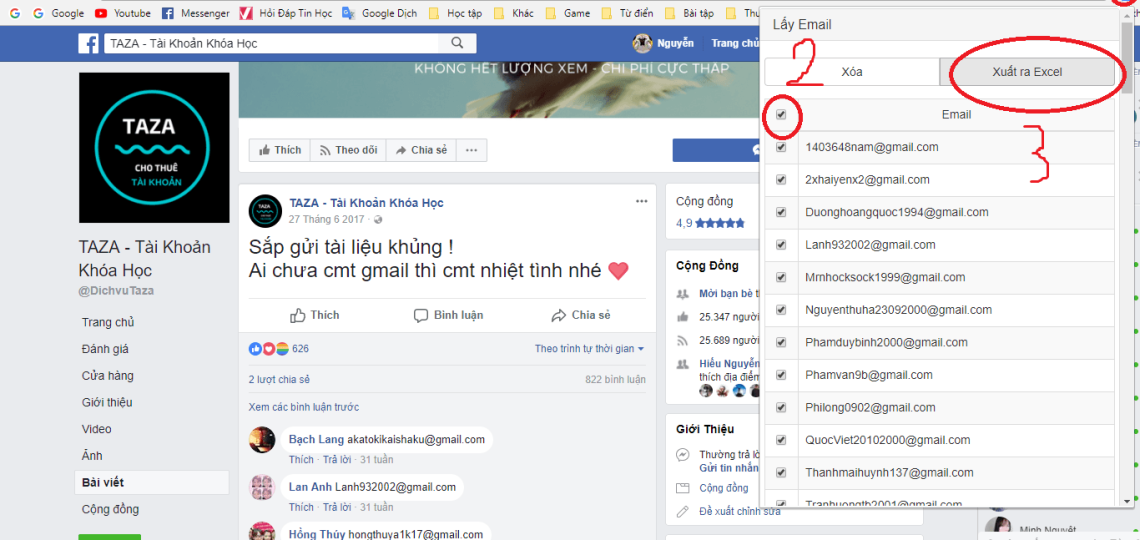Click Bạch Lang's avatar

coord(262,440)
